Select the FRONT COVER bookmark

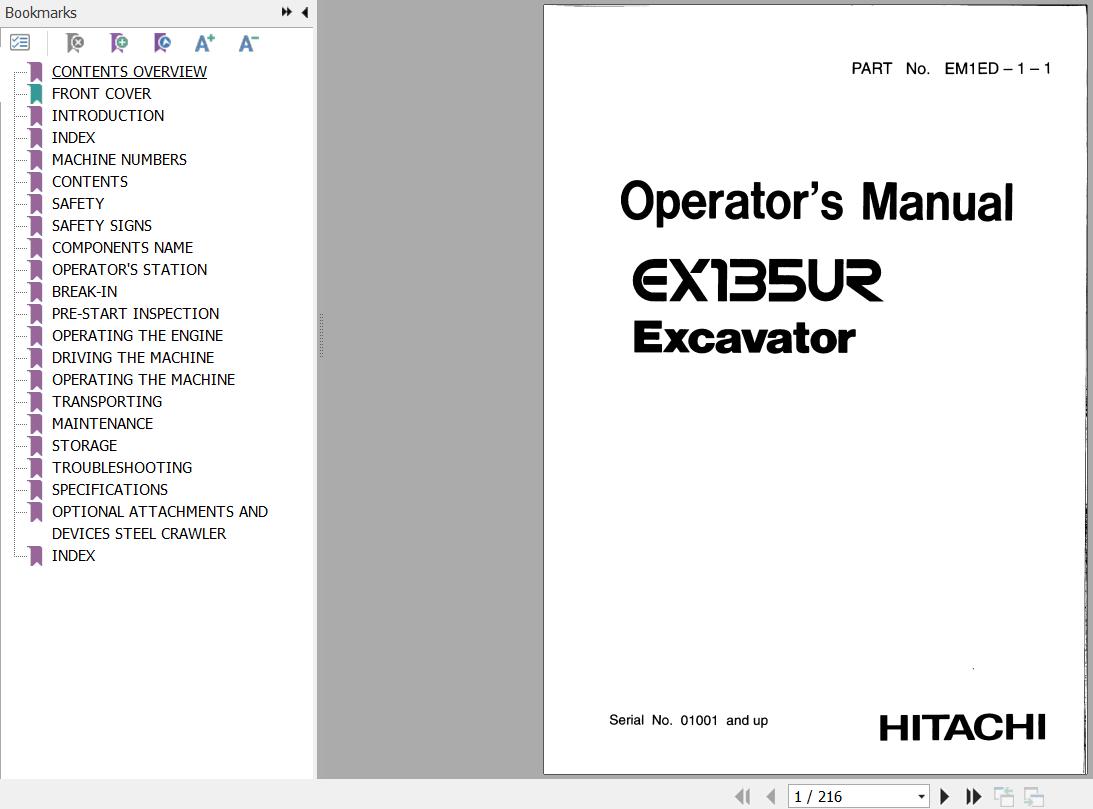(101, 93)
